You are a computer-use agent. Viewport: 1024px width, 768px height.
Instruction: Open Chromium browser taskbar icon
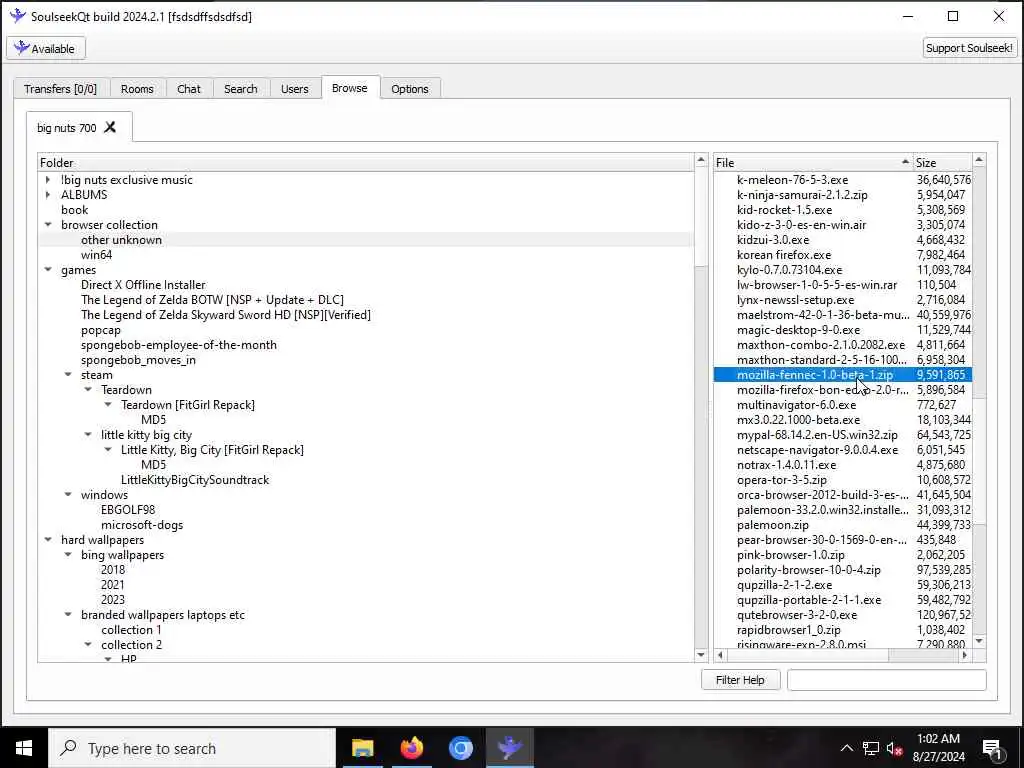point(460,748)
